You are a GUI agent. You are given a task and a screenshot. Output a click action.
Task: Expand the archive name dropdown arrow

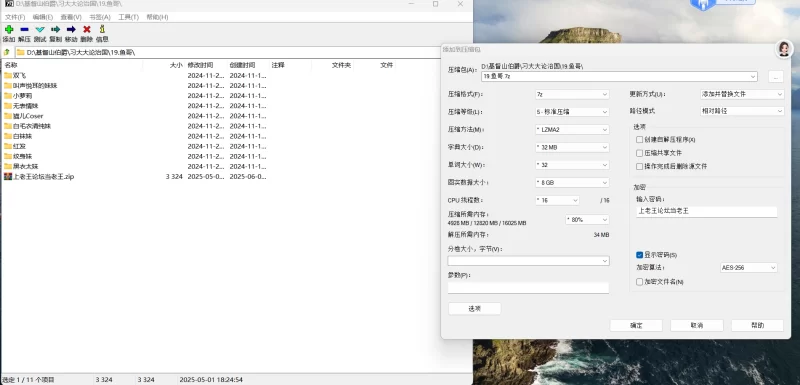pyautogui.click(x=753, y=76)
